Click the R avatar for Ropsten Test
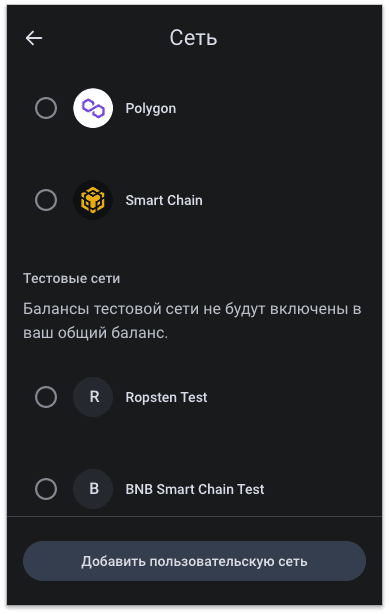This screenshot has height=614, width=389. coord(93,397)
